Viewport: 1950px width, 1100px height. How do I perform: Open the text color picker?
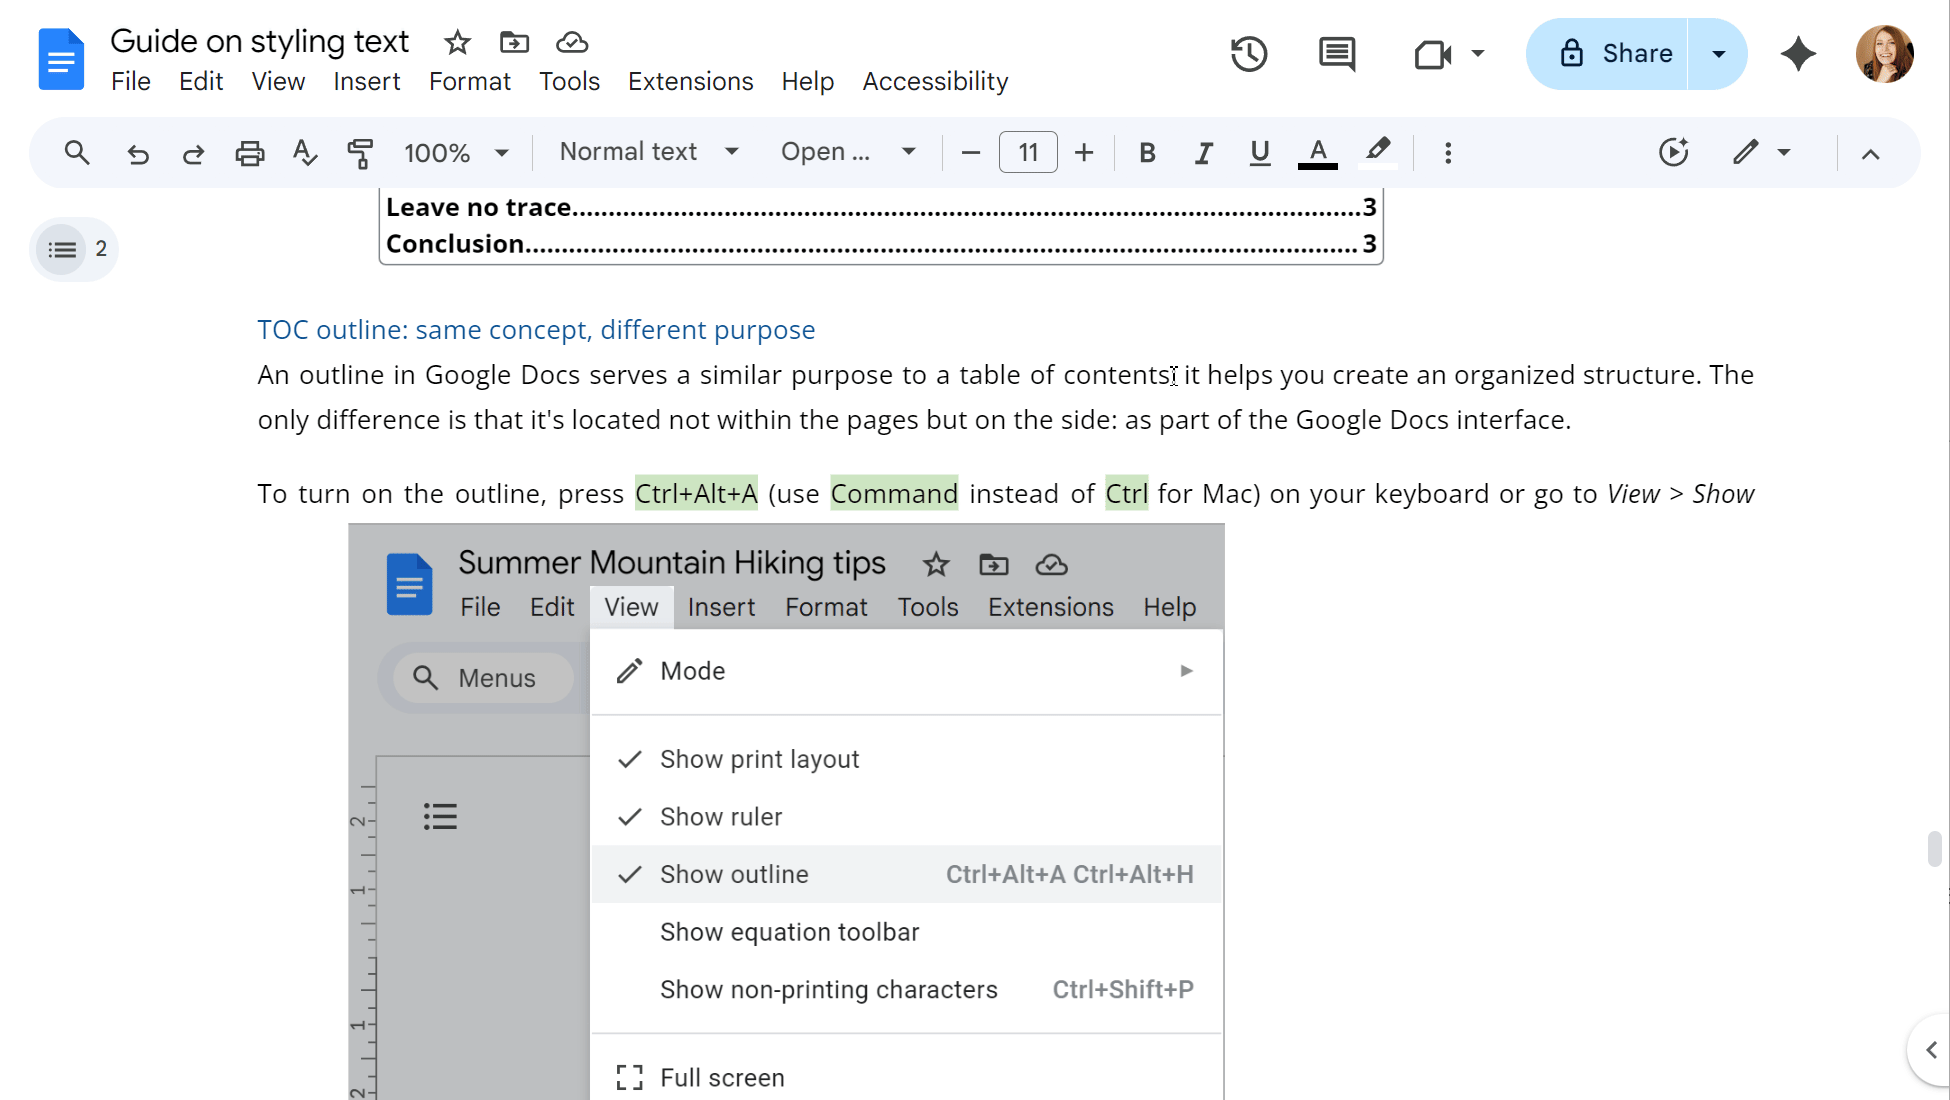click(x=1318, y=153)
